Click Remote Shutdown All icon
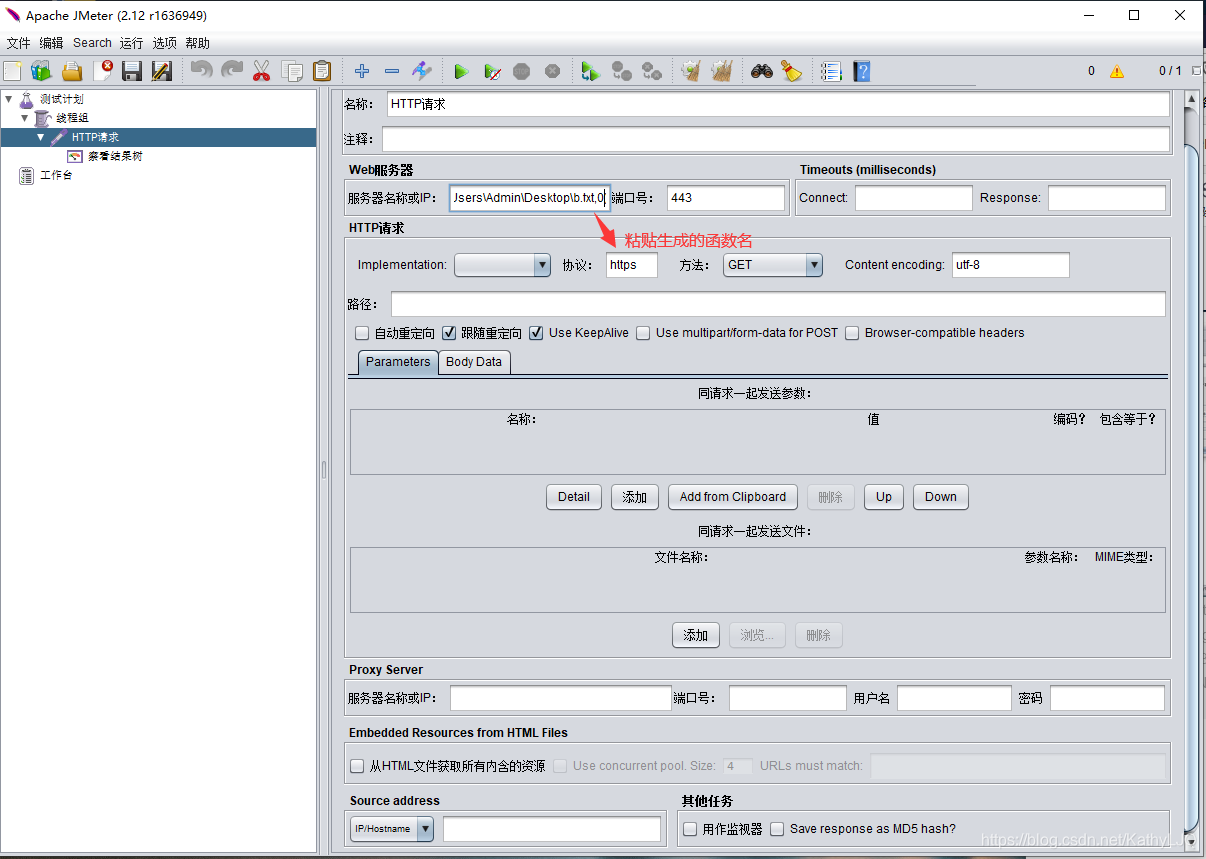Screen dimensions: 1206x859 click(652, 71)
